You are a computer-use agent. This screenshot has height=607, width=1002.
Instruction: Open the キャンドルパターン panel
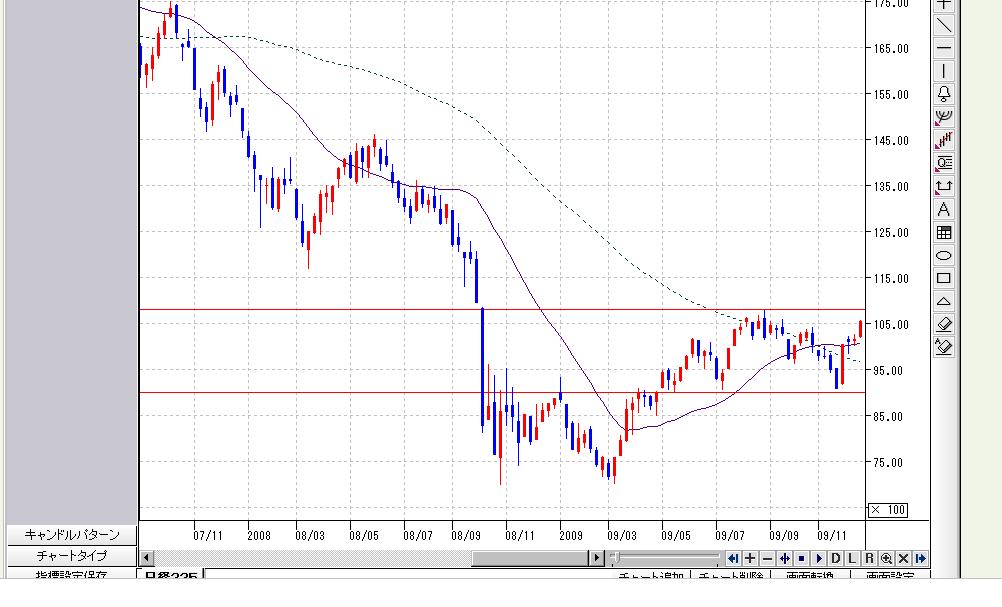[x=71, y=535]
